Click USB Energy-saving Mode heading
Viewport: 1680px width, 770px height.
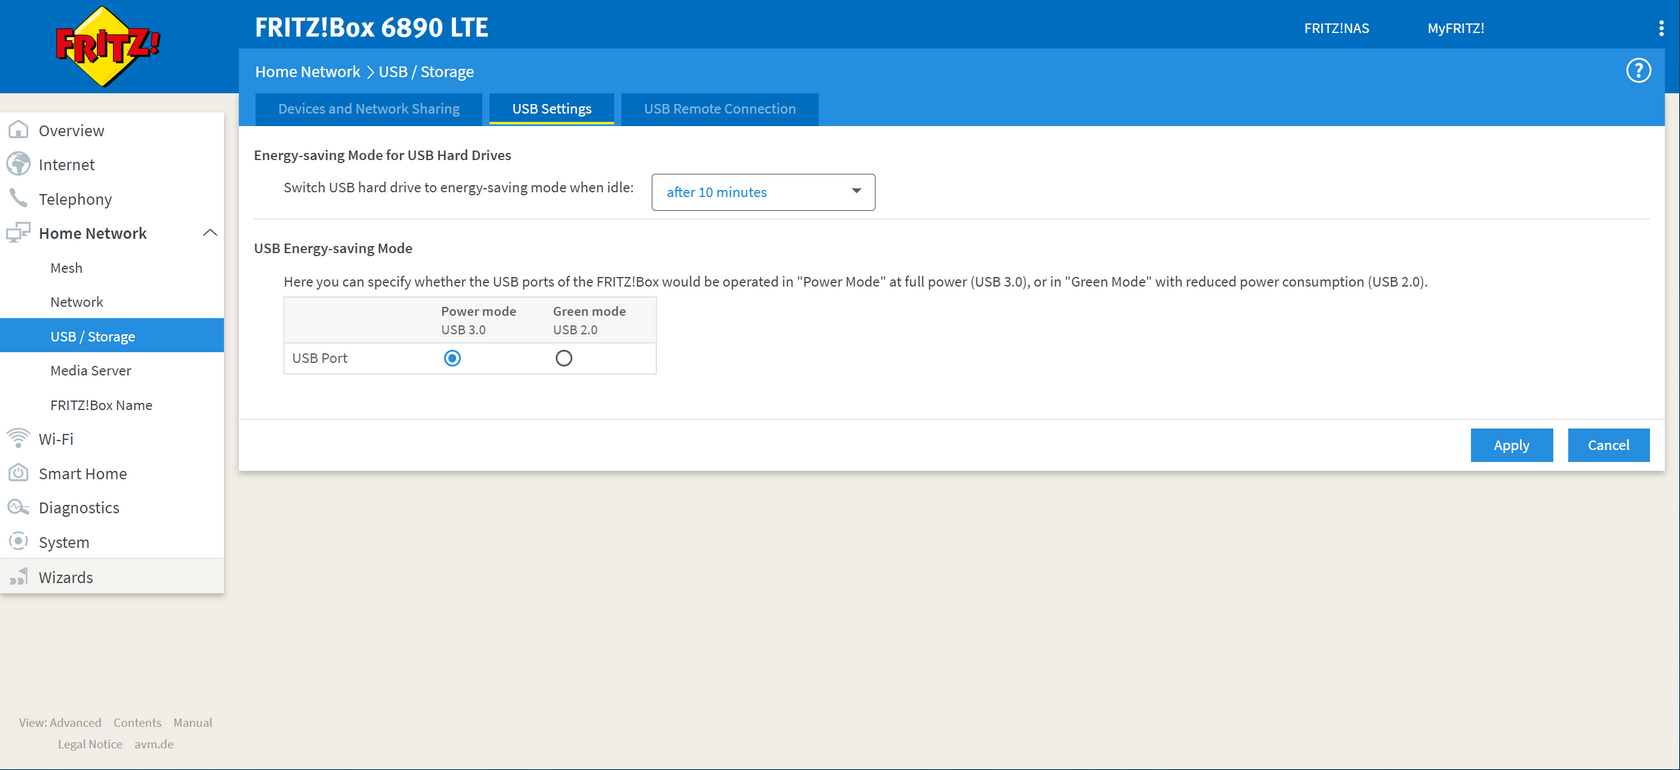pyautogui.click(x=333, y=248)
